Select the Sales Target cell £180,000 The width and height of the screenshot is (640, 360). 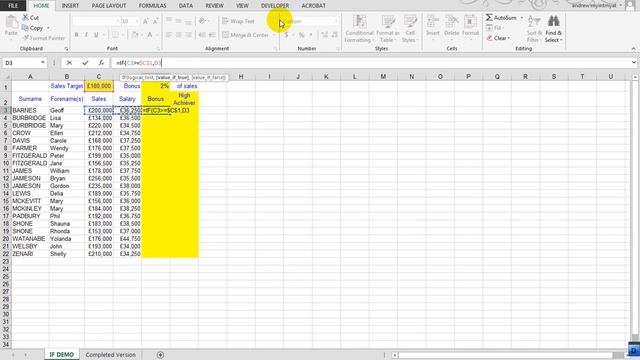99,86
